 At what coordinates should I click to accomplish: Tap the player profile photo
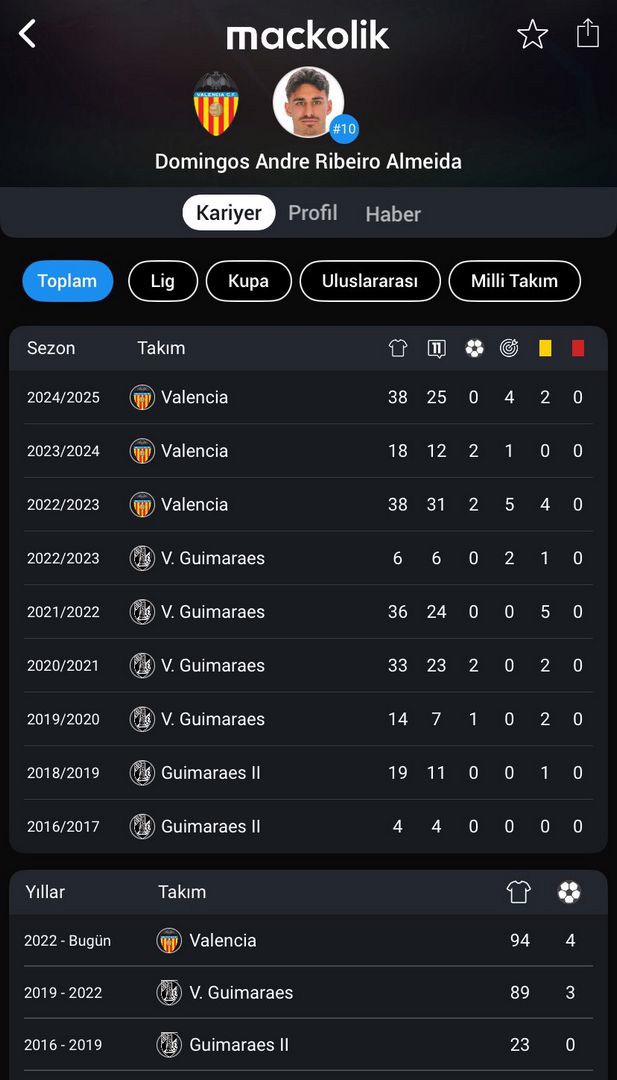(x=308, y=102)
